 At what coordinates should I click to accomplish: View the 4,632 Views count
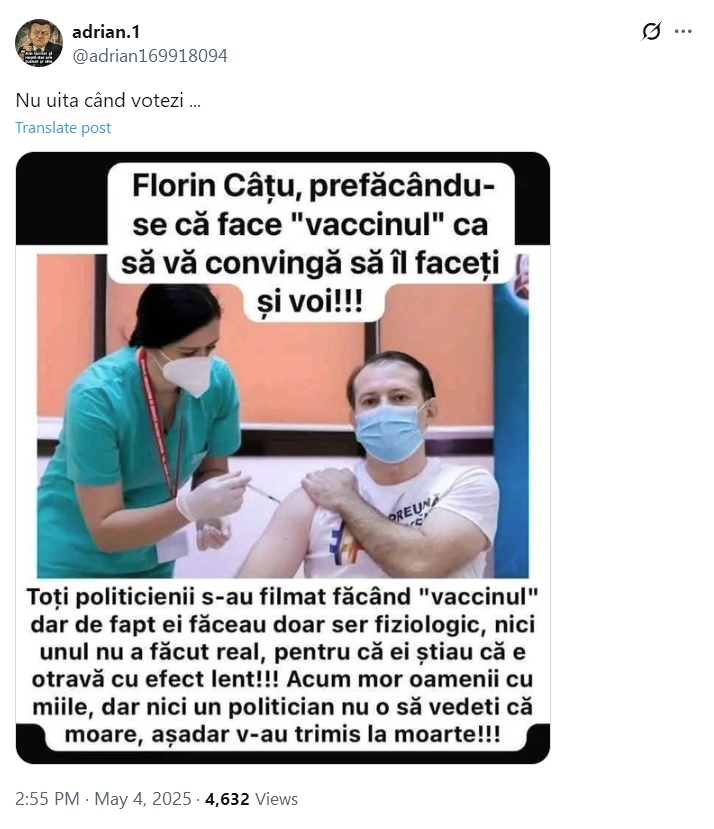tap(251, 798)
